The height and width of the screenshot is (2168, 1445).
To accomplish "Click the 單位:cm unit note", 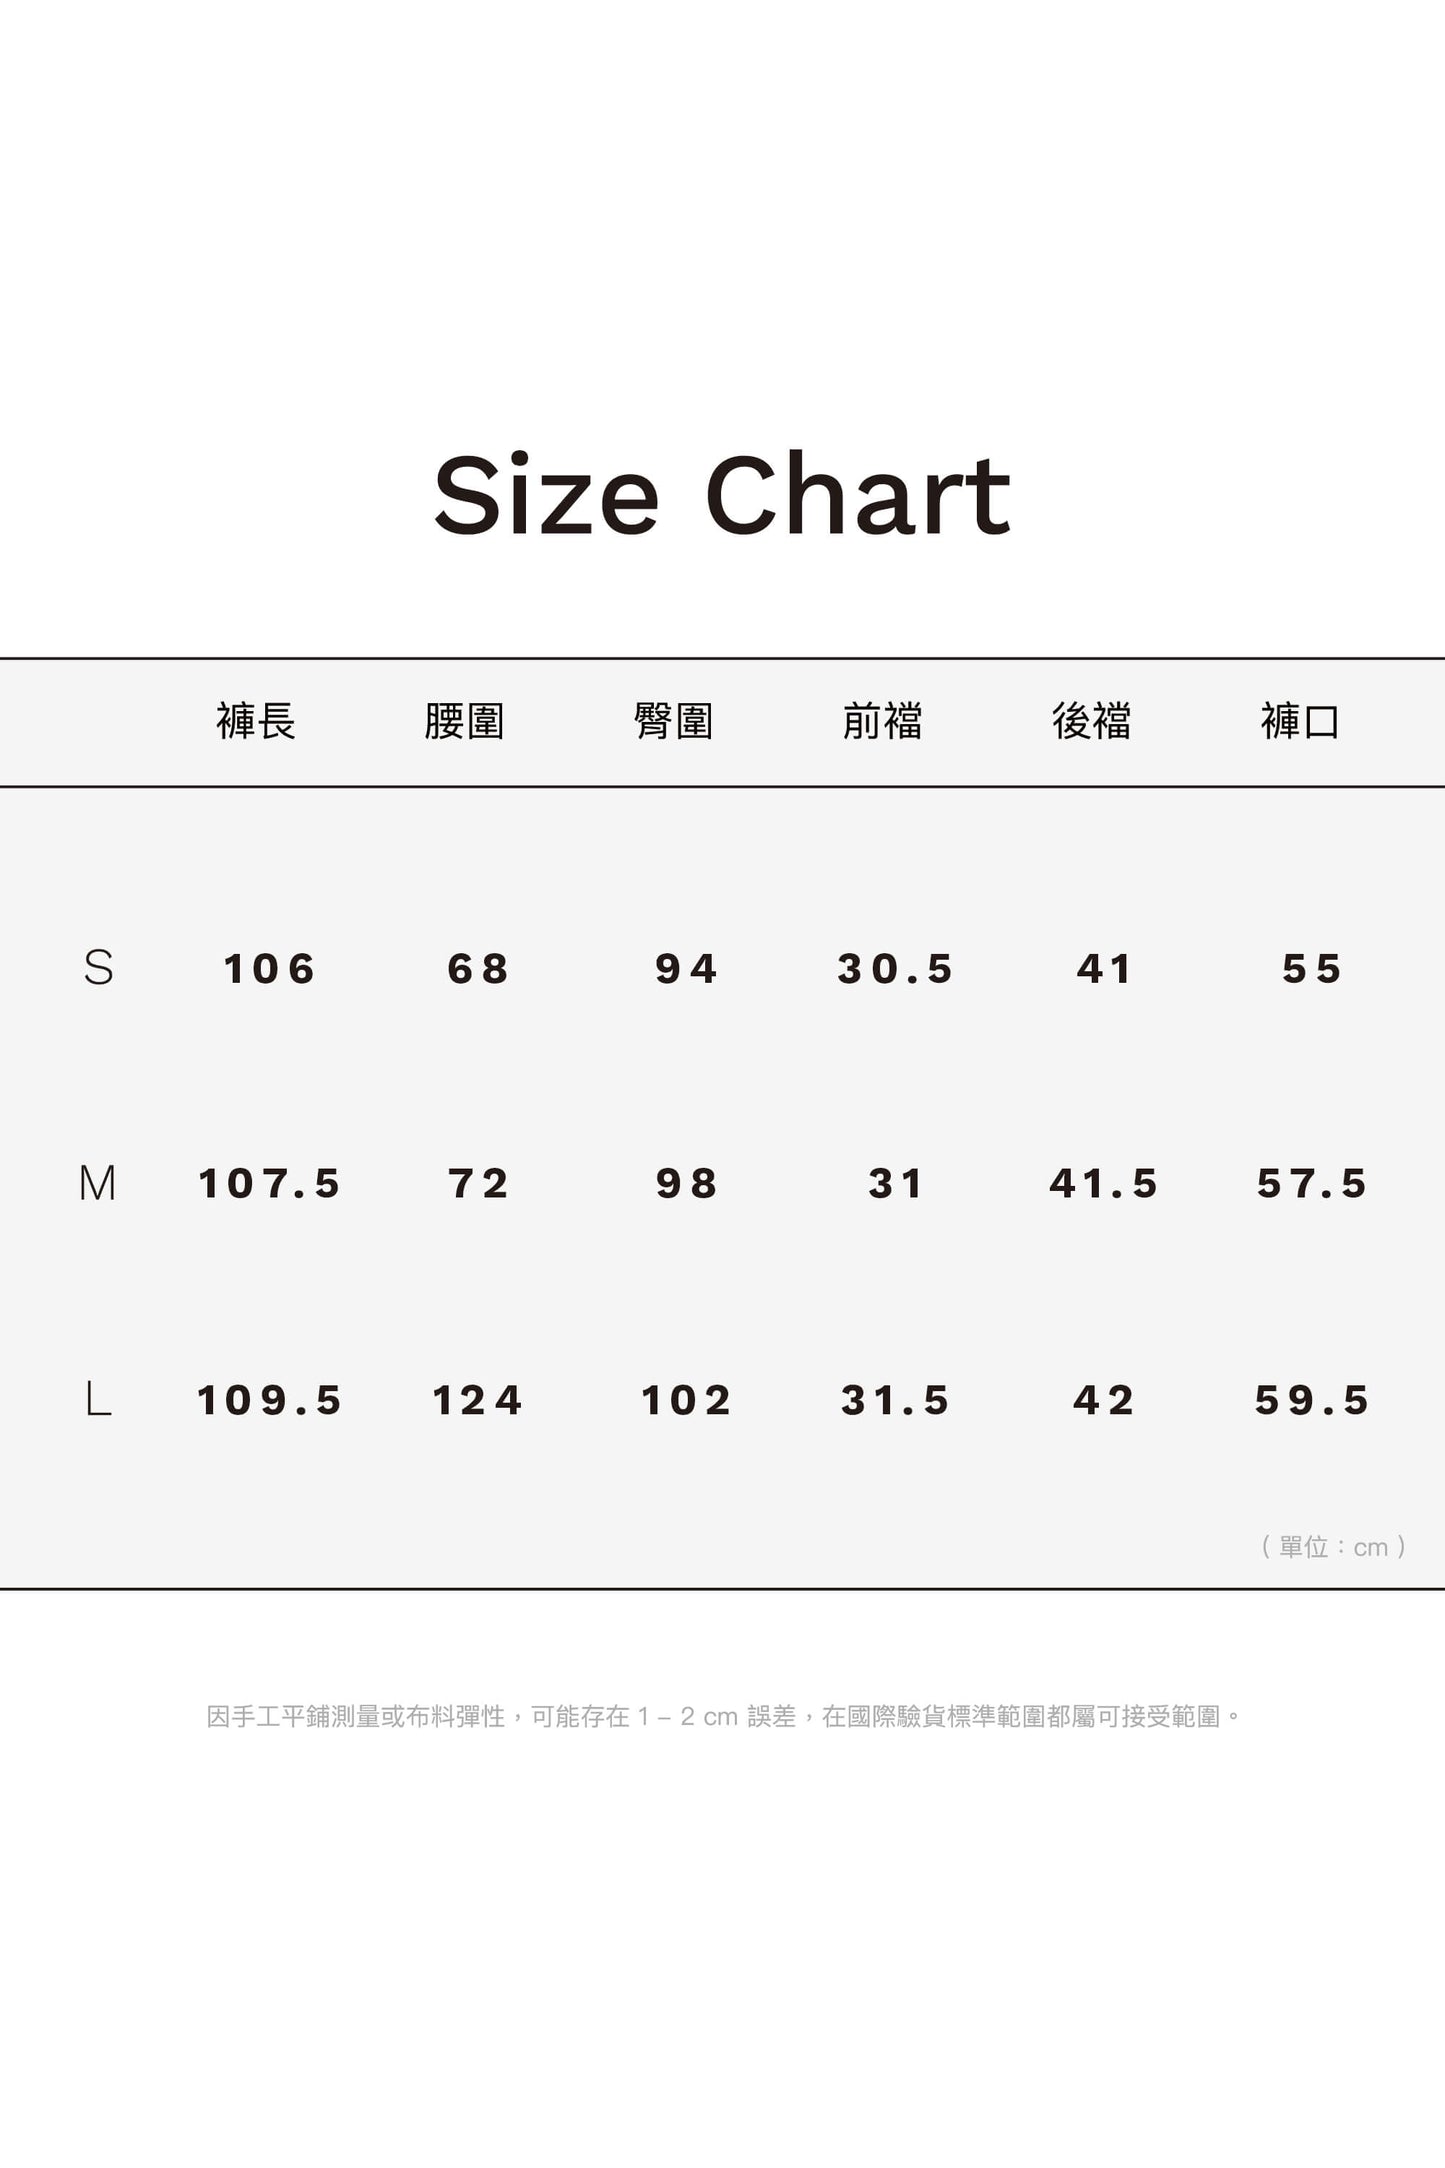I will tap(1333, 1547).
